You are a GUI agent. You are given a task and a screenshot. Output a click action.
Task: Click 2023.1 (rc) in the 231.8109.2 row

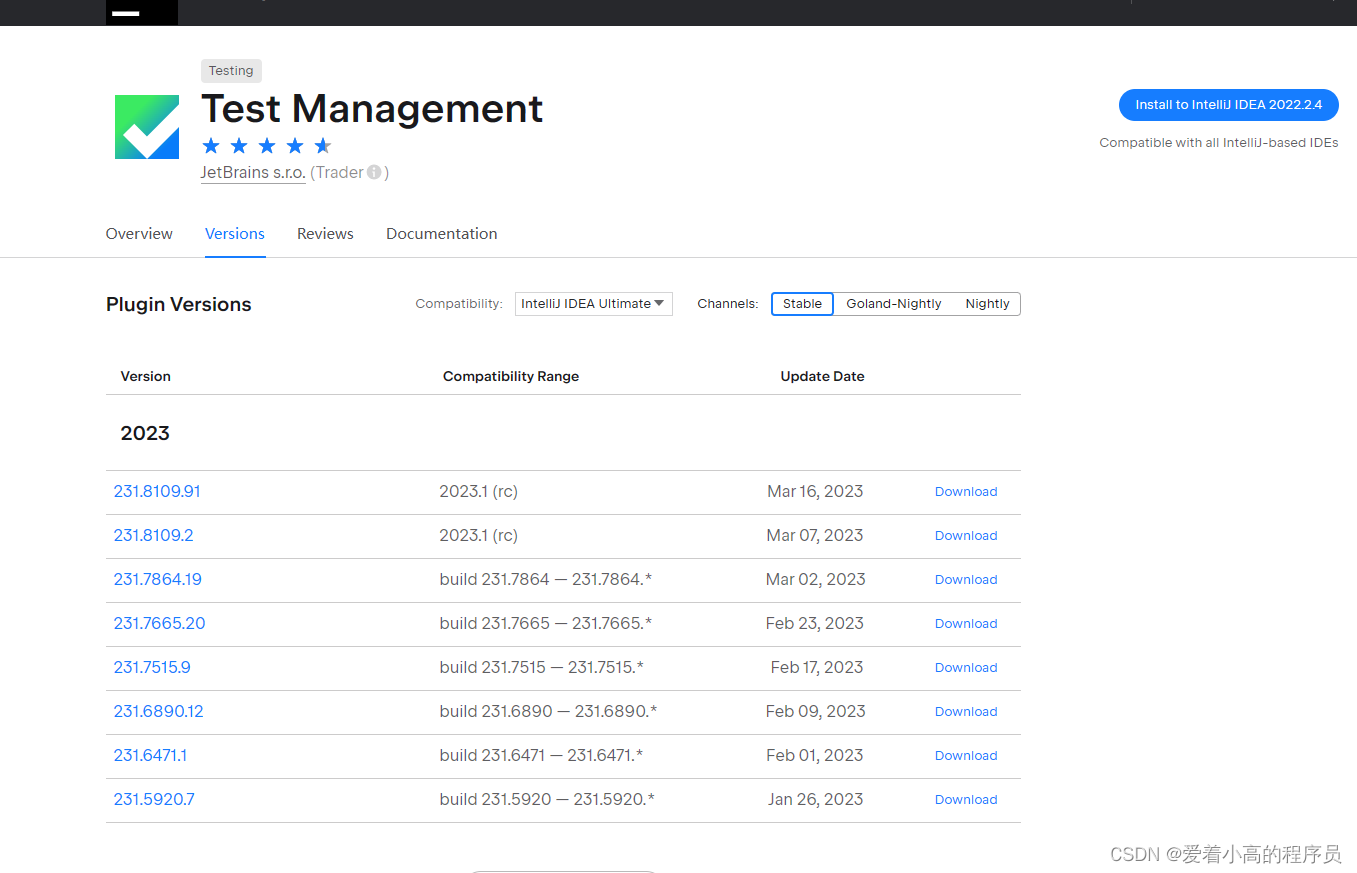(x=479, y=536)
